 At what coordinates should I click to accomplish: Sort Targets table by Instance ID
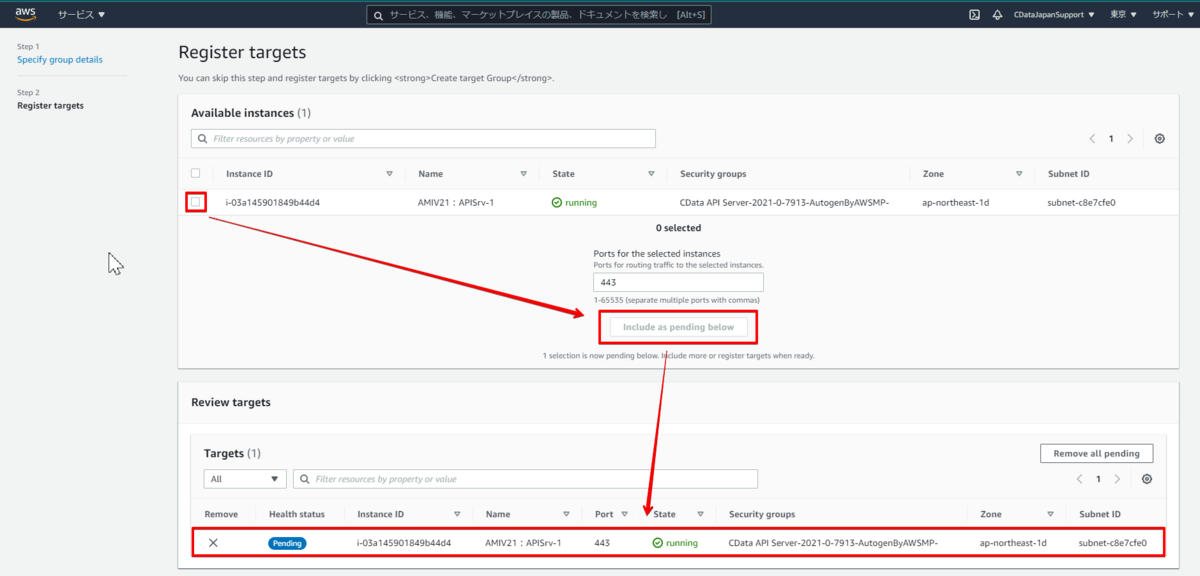point(457,514)
